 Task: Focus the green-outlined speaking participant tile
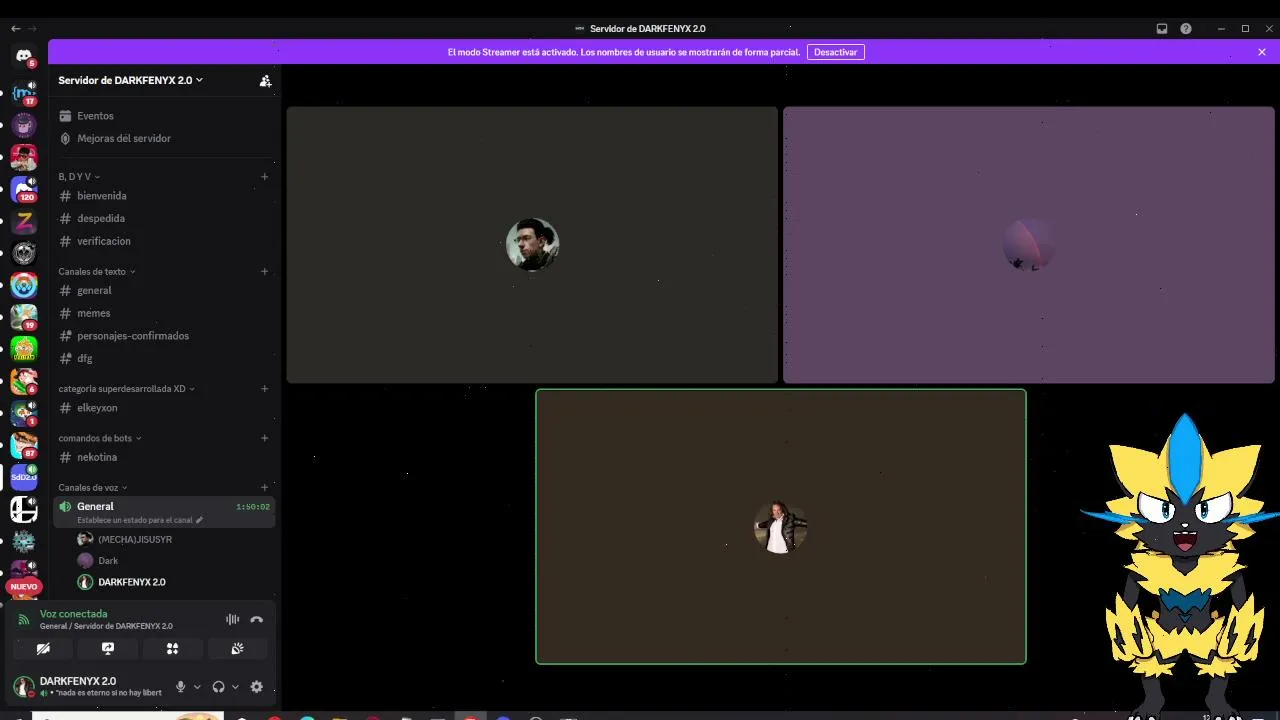point(781,526)
